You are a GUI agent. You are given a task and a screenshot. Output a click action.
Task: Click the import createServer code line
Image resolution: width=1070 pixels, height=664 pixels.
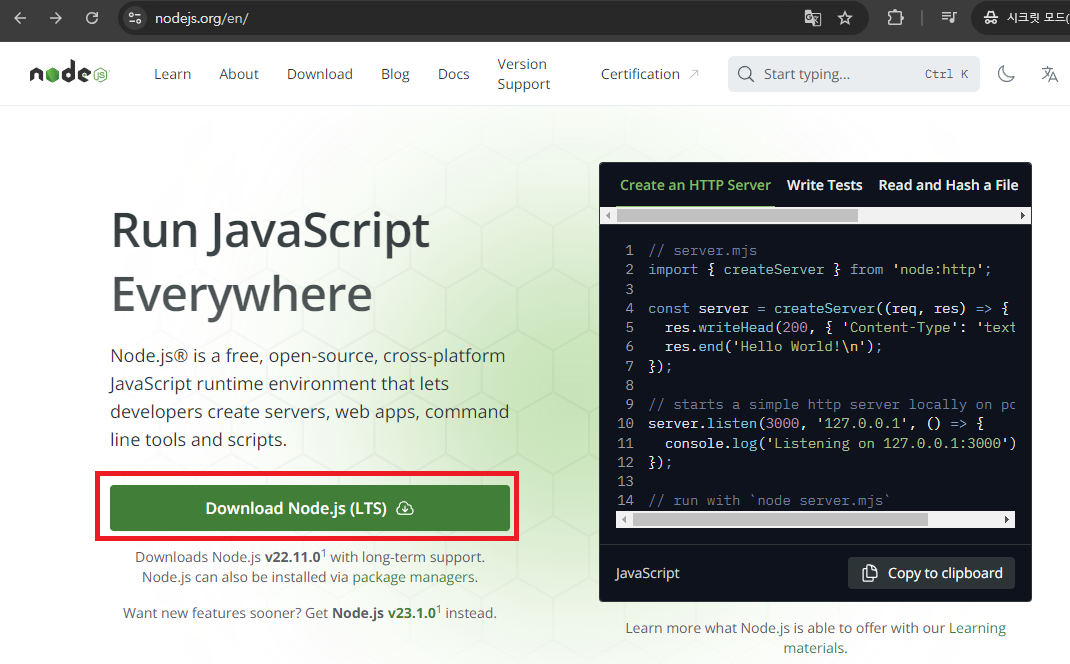point(820,270)
